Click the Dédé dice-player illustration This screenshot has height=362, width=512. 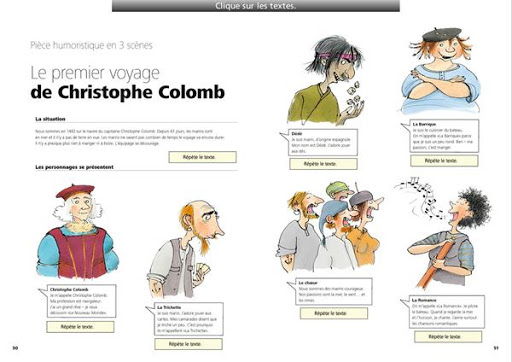(326, 80)
